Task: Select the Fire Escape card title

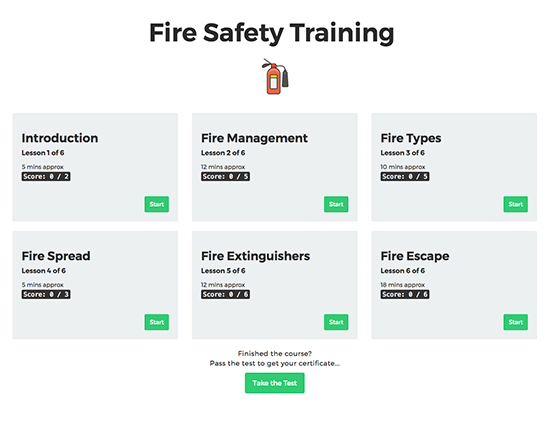Action: pyautogui.click(x=415, y=256)
